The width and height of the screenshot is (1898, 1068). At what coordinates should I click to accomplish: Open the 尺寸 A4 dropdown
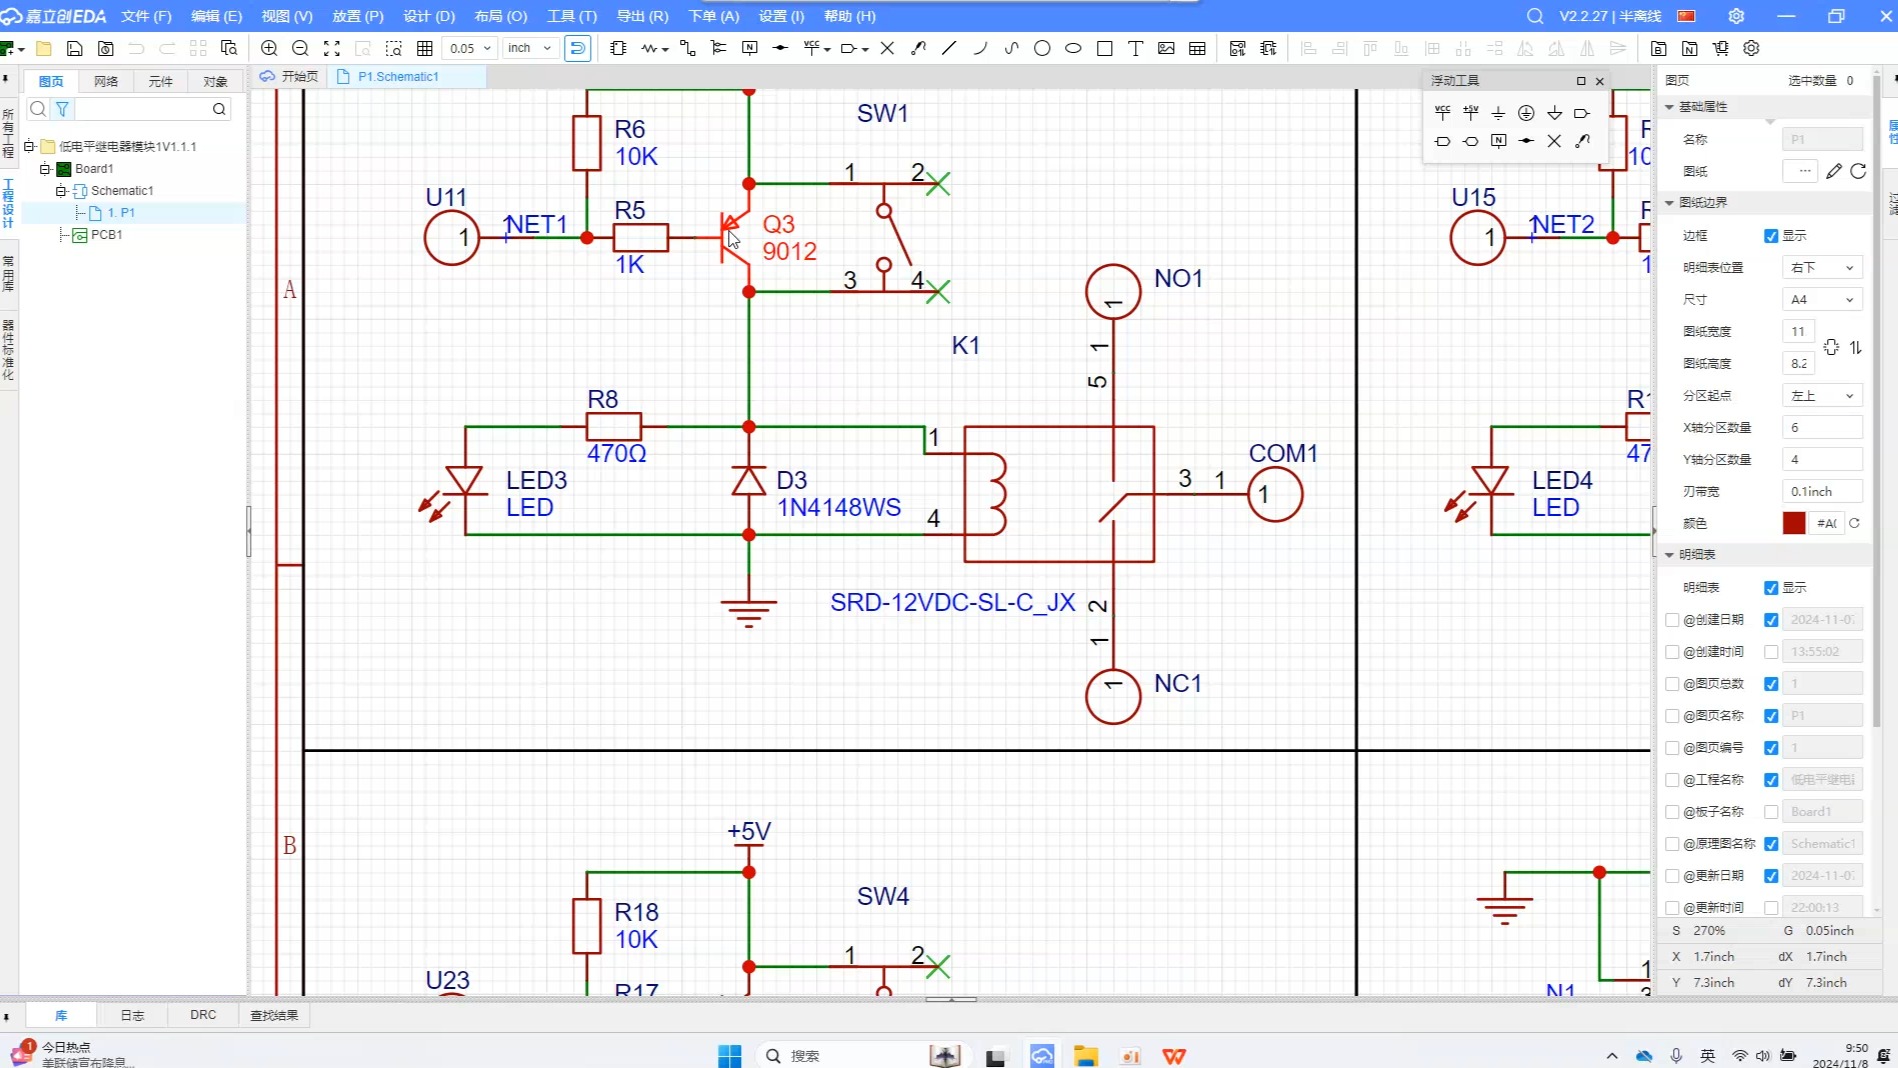coord(1822,299)
